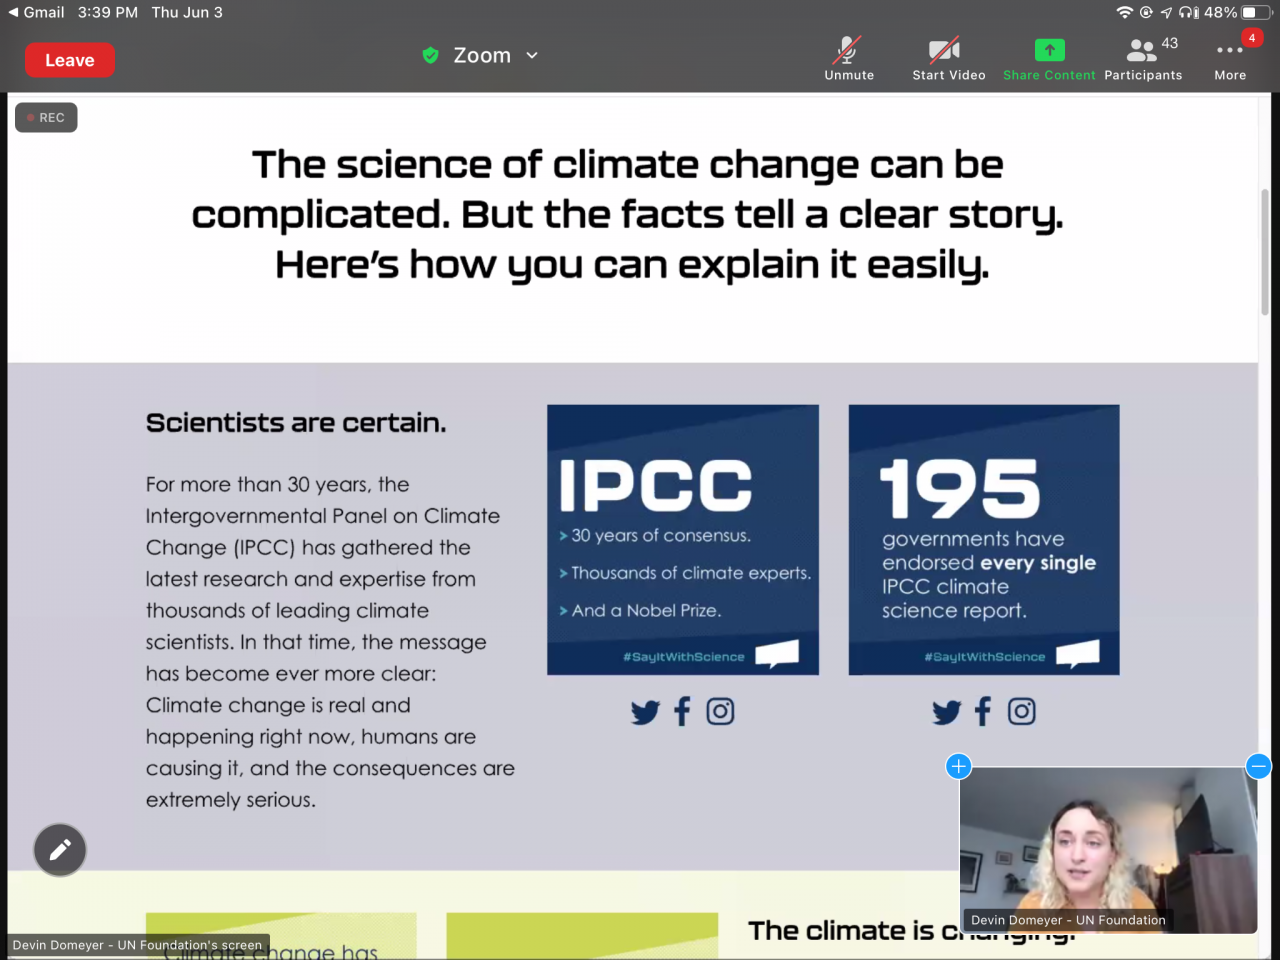Screen dimensions: 1280x960
Task: Tap the location arrow status icon
Action: click(1166, 12)
